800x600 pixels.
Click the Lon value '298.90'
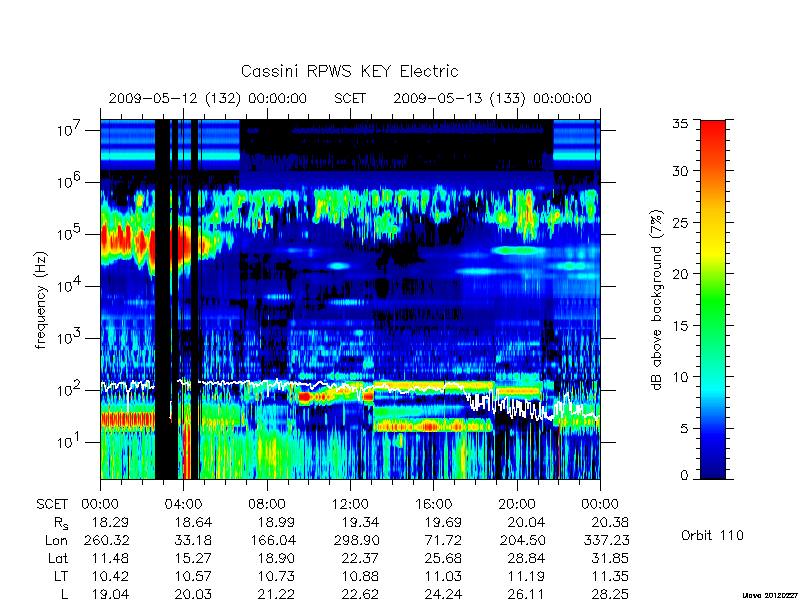[x=356, y=540]
